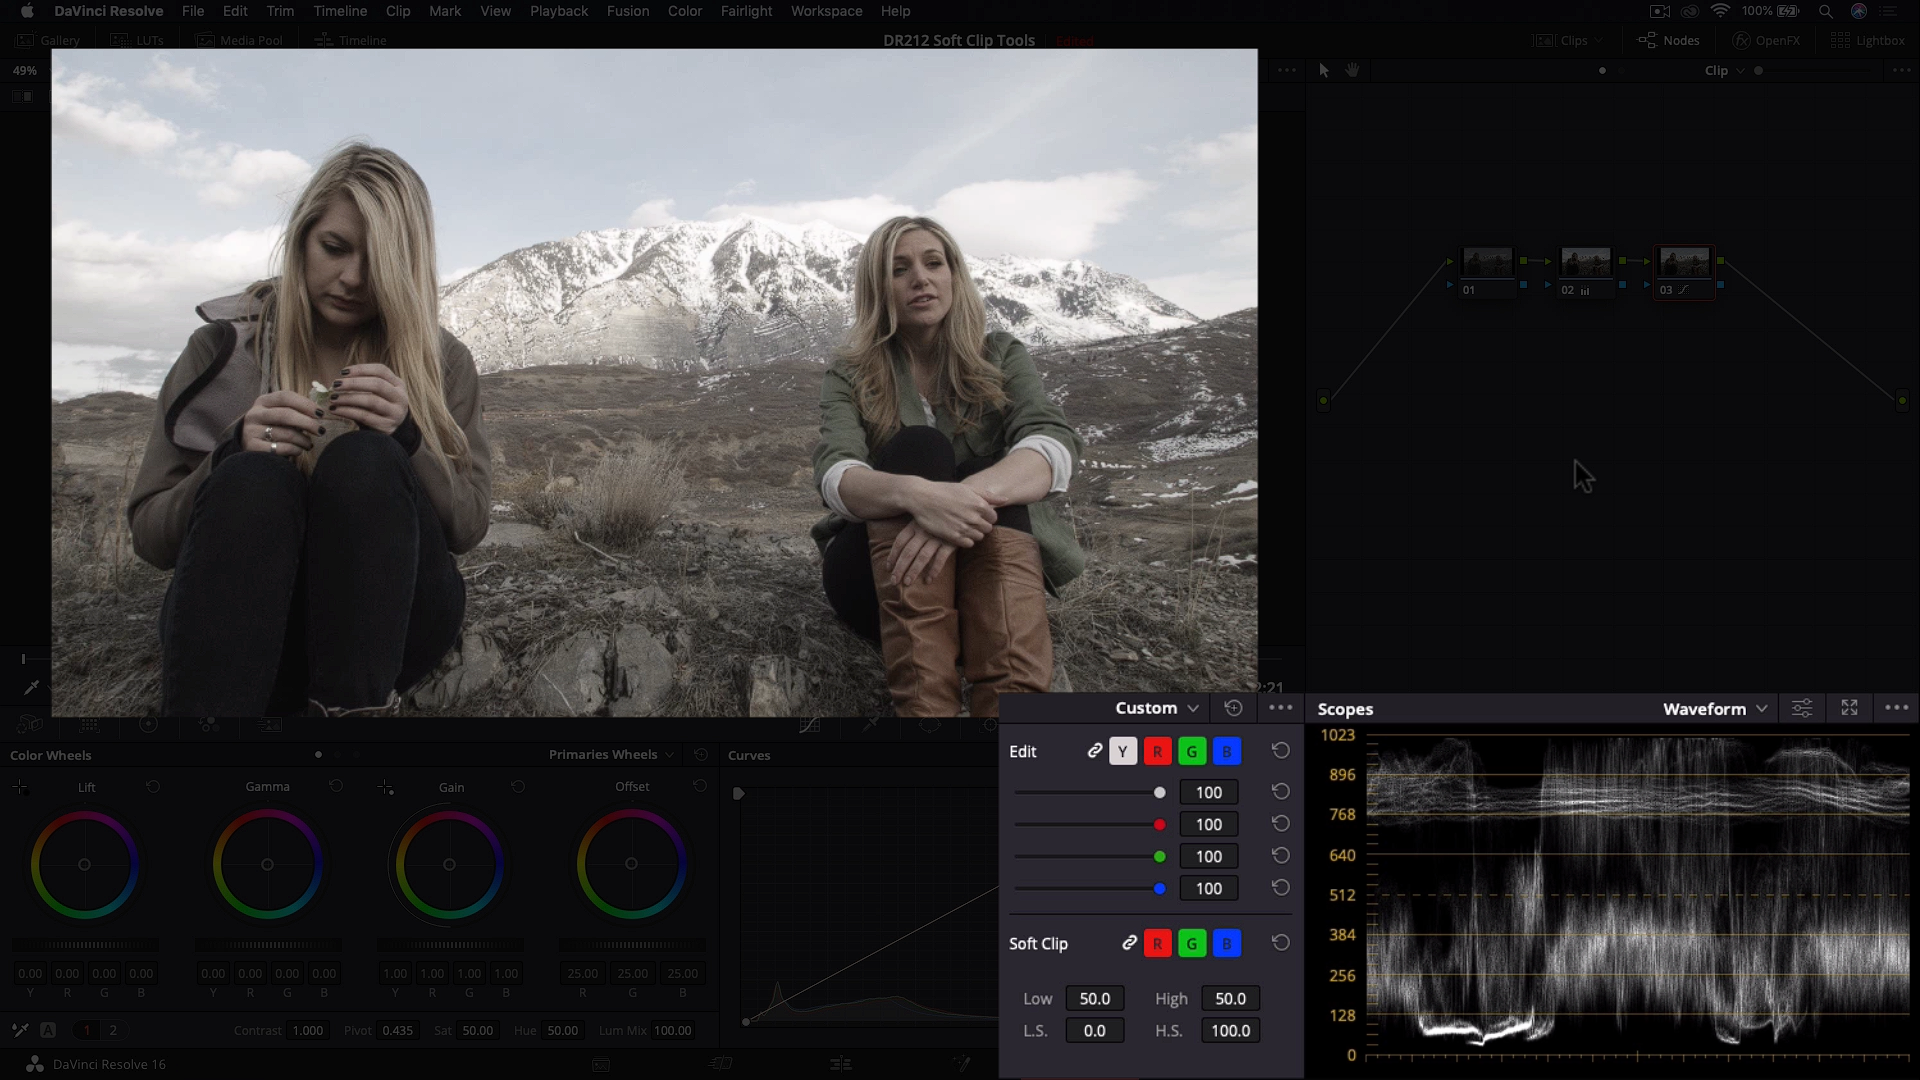Screen dimensions: 1920x1080
Task: Reset the blue intensity slider
Action: tap(1280, 887)
